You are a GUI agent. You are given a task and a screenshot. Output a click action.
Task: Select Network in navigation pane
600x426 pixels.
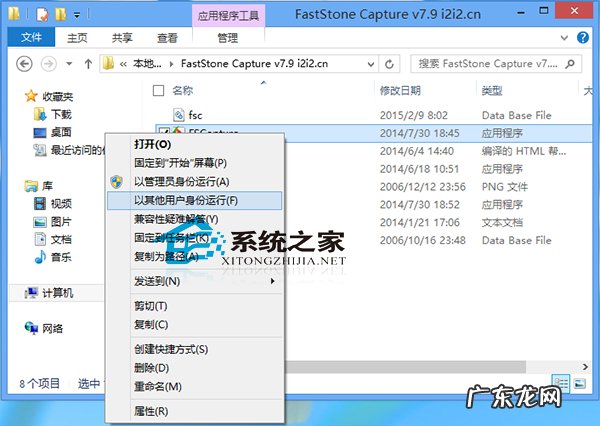point(44,328)
